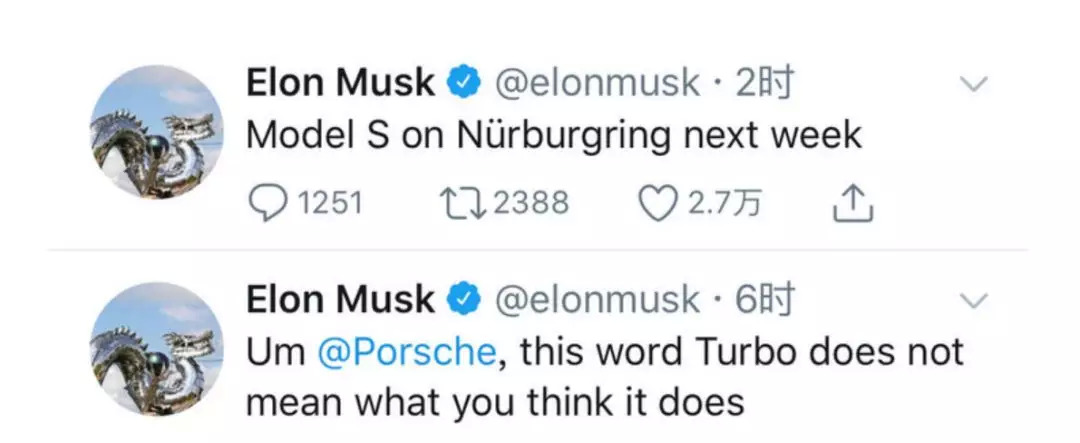Click the Elon Musk name on the Turbo tweet
1080x443 pixels.
340,300
